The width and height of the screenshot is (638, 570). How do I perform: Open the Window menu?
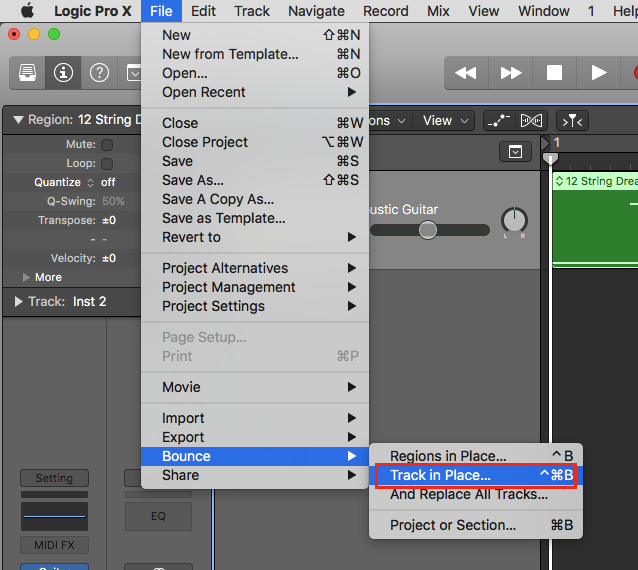[544, 11]
